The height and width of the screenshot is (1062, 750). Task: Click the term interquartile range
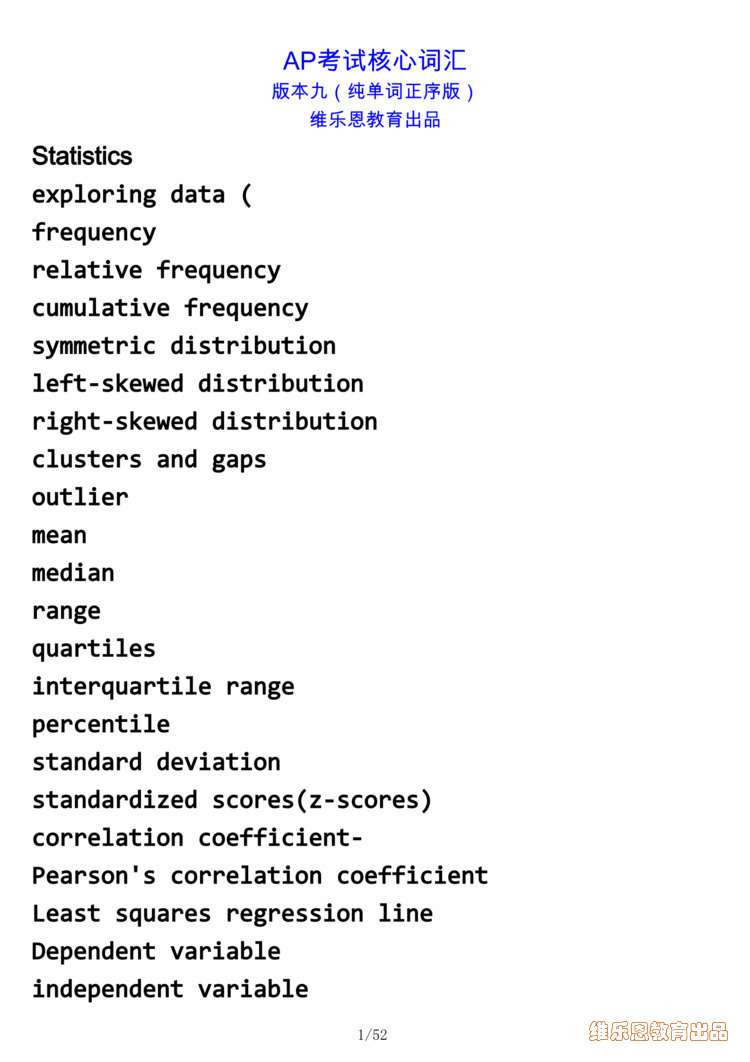click(x=163, y=687)
